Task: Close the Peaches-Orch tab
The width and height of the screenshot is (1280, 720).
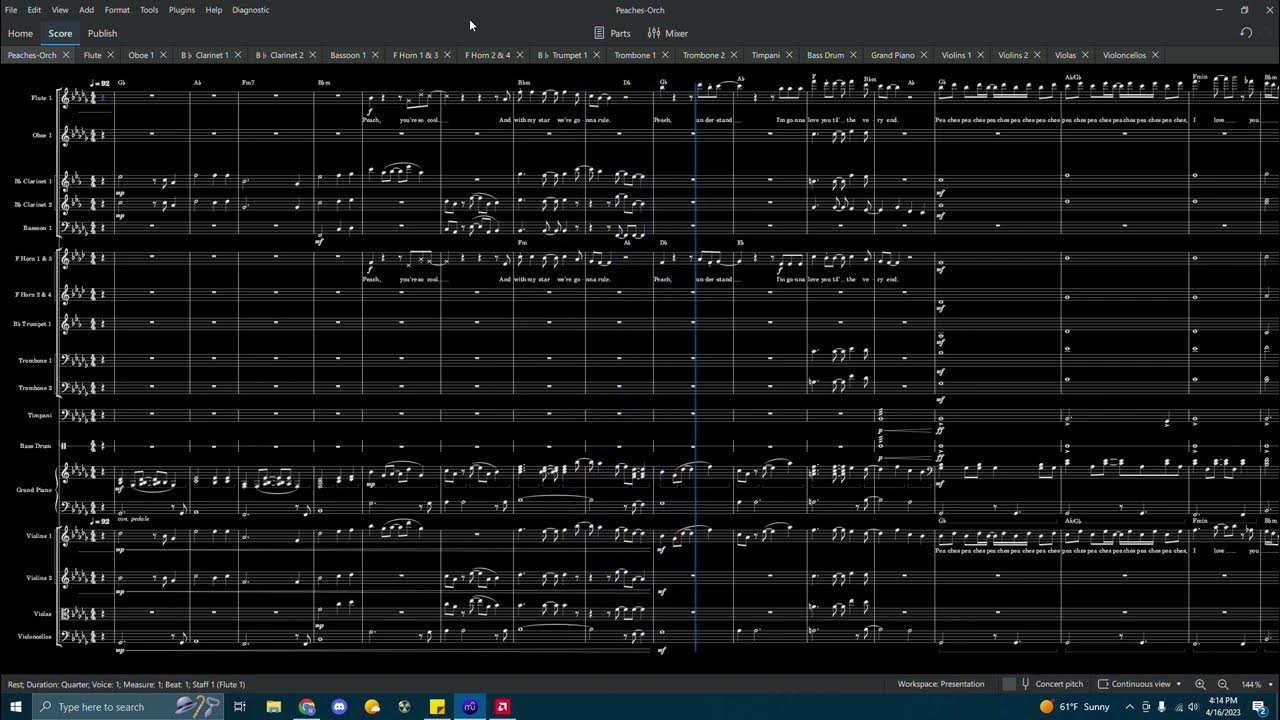Action: [66, 55]
